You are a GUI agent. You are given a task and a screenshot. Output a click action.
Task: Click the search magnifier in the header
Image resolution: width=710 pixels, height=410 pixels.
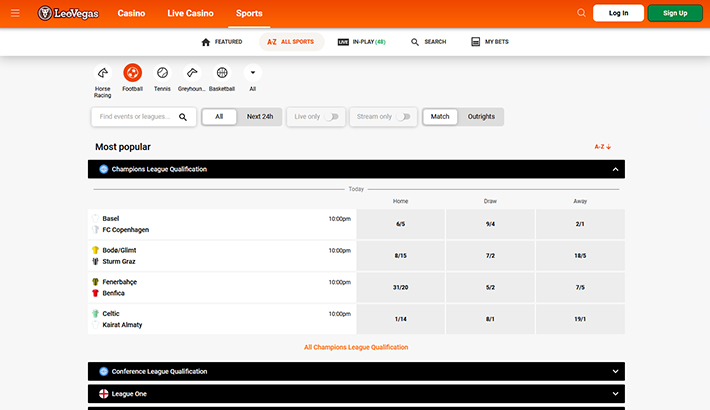(581, 13)
